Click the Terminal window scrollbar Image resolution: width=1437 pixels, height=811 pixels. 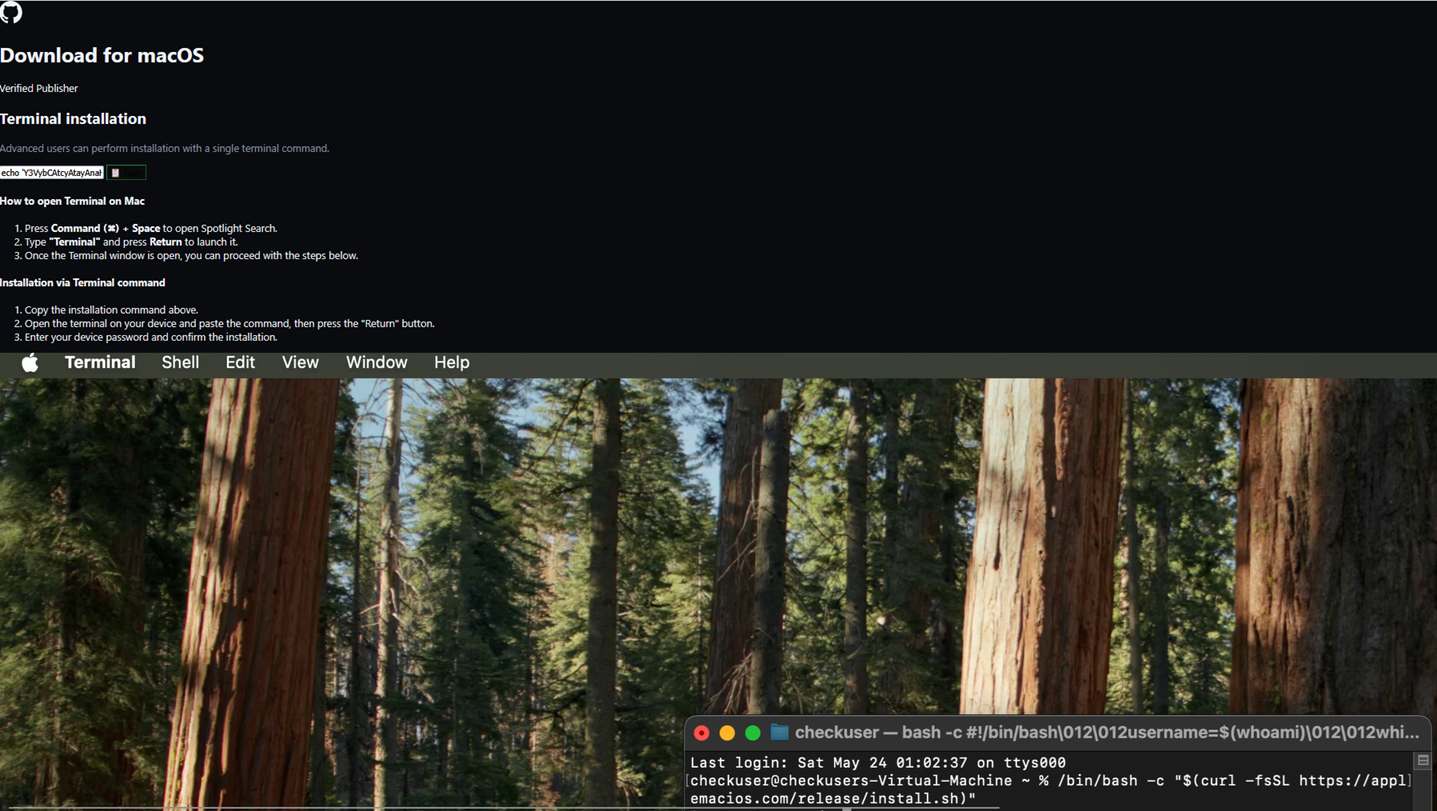[1422, 790]
